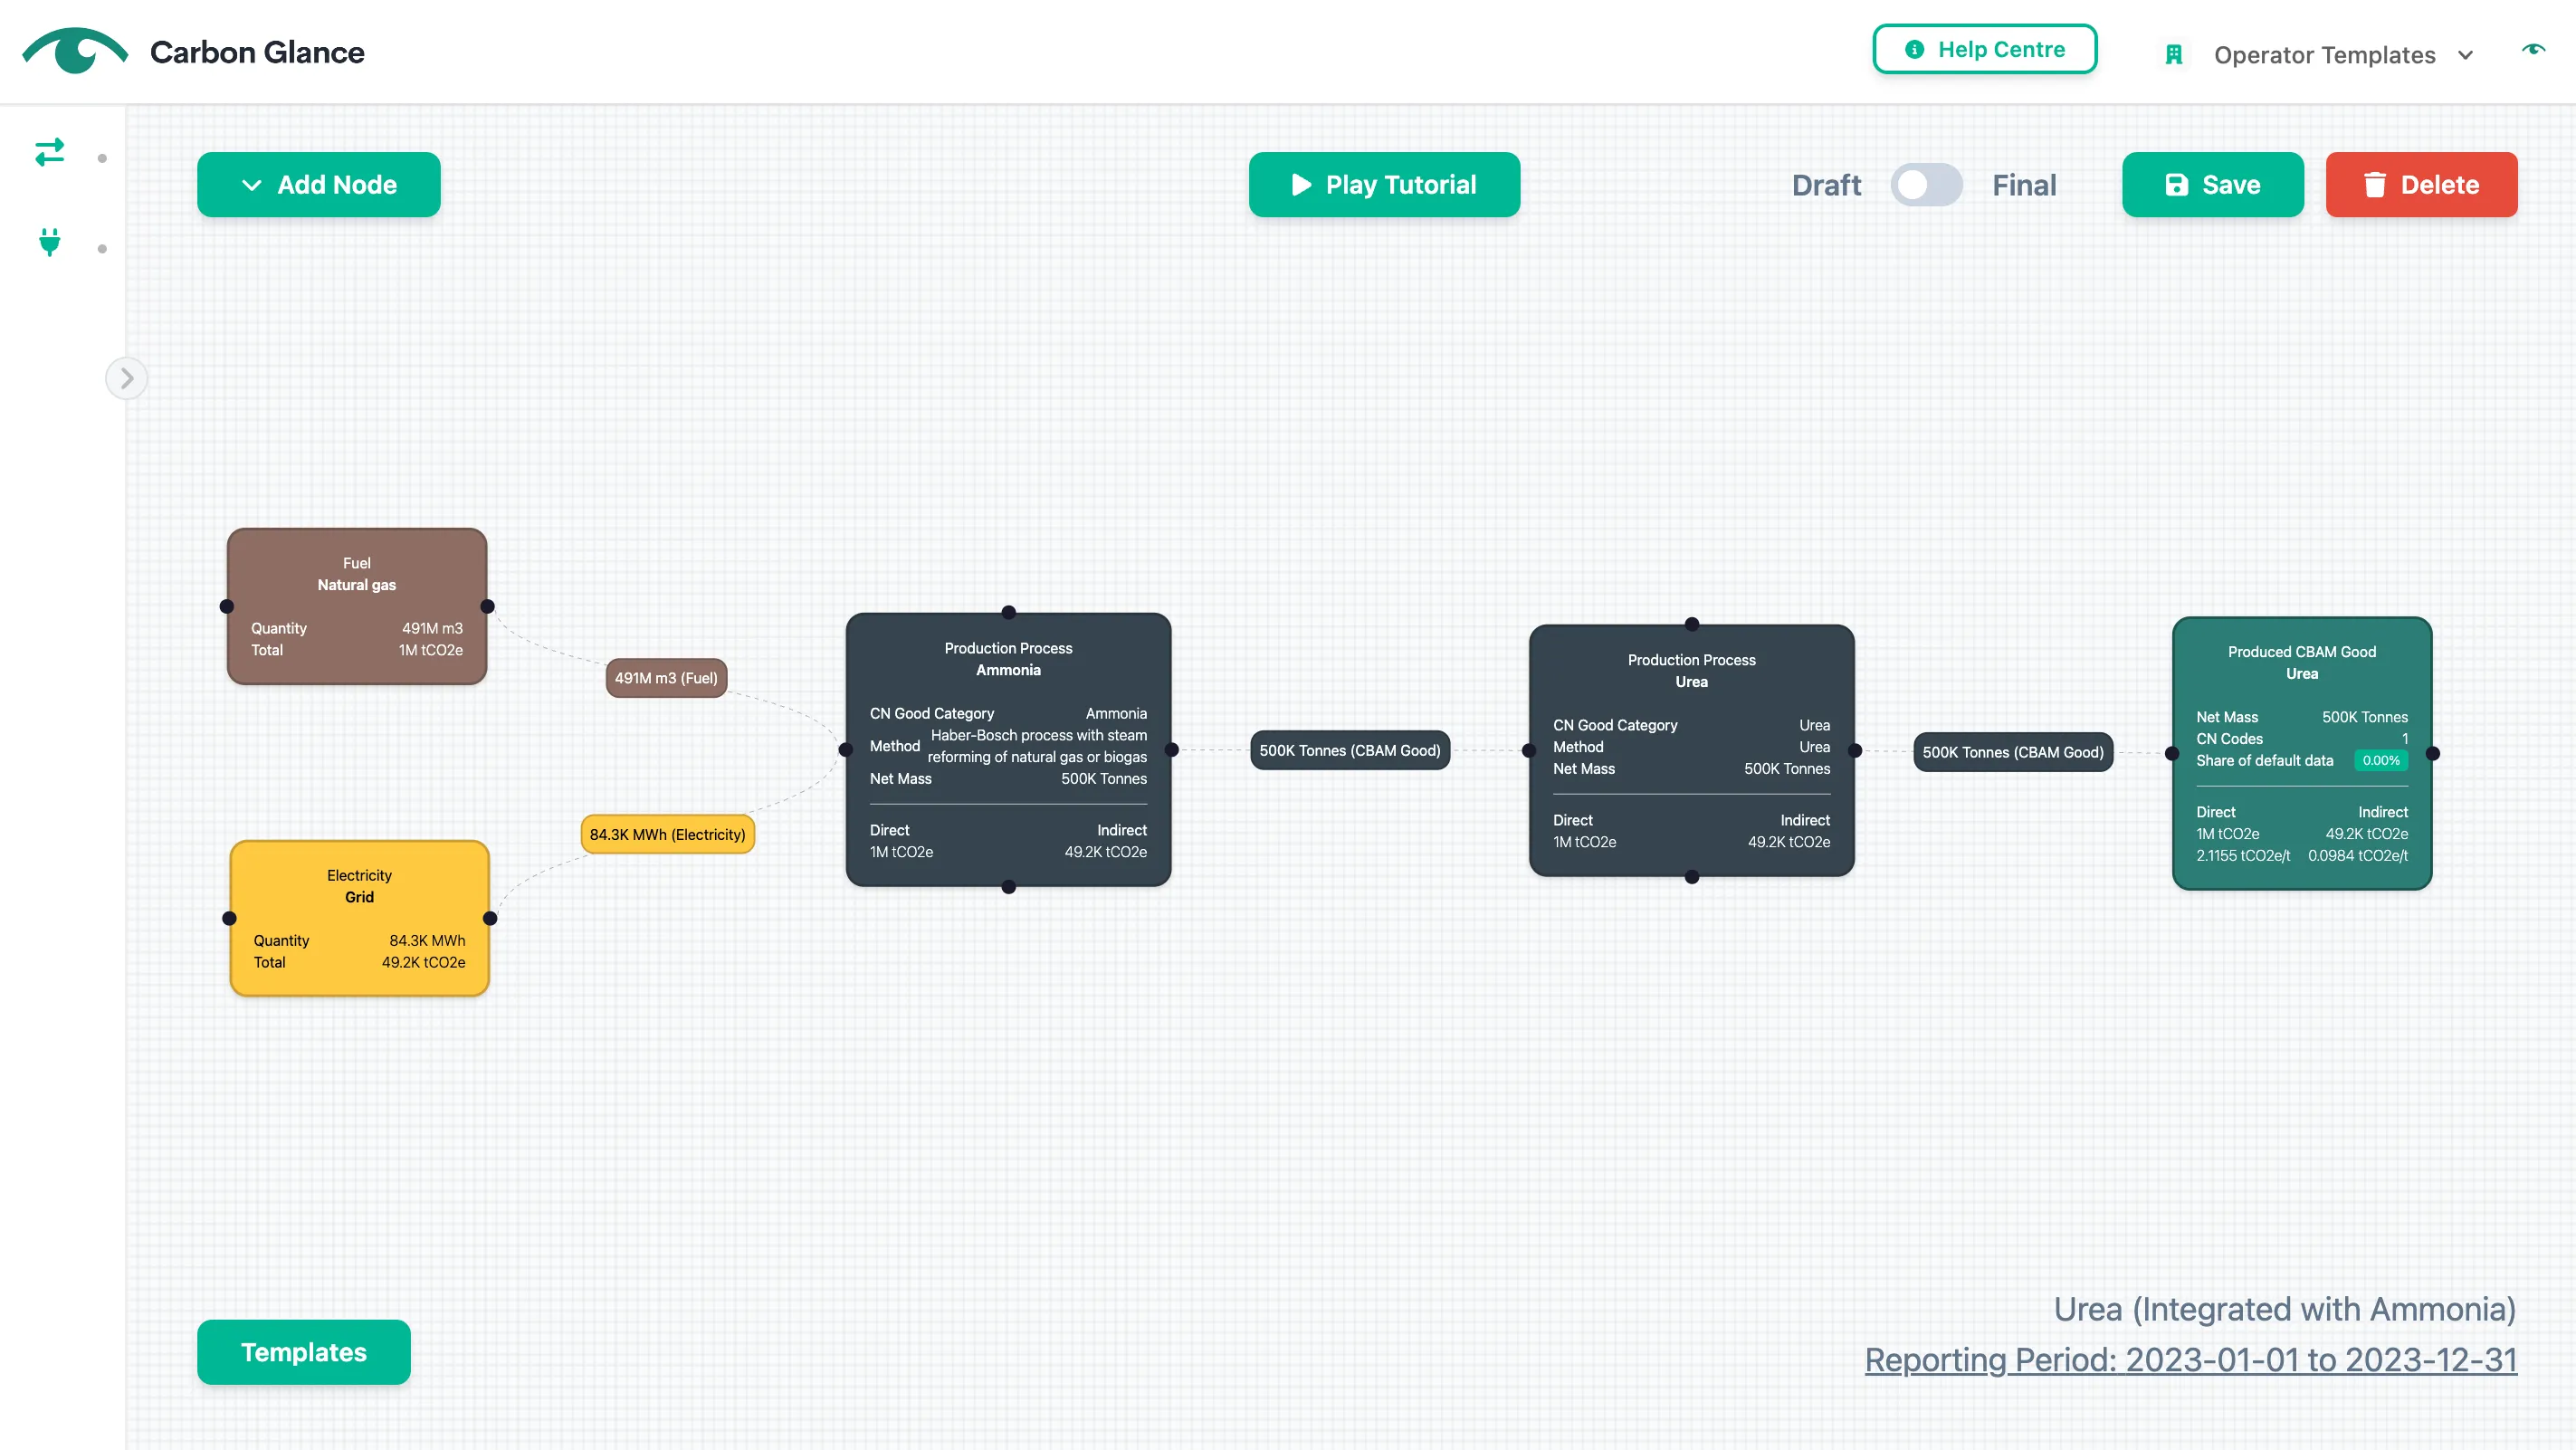Click the CBAM Good label between Ammonia and Urea

coord(1349,749)
